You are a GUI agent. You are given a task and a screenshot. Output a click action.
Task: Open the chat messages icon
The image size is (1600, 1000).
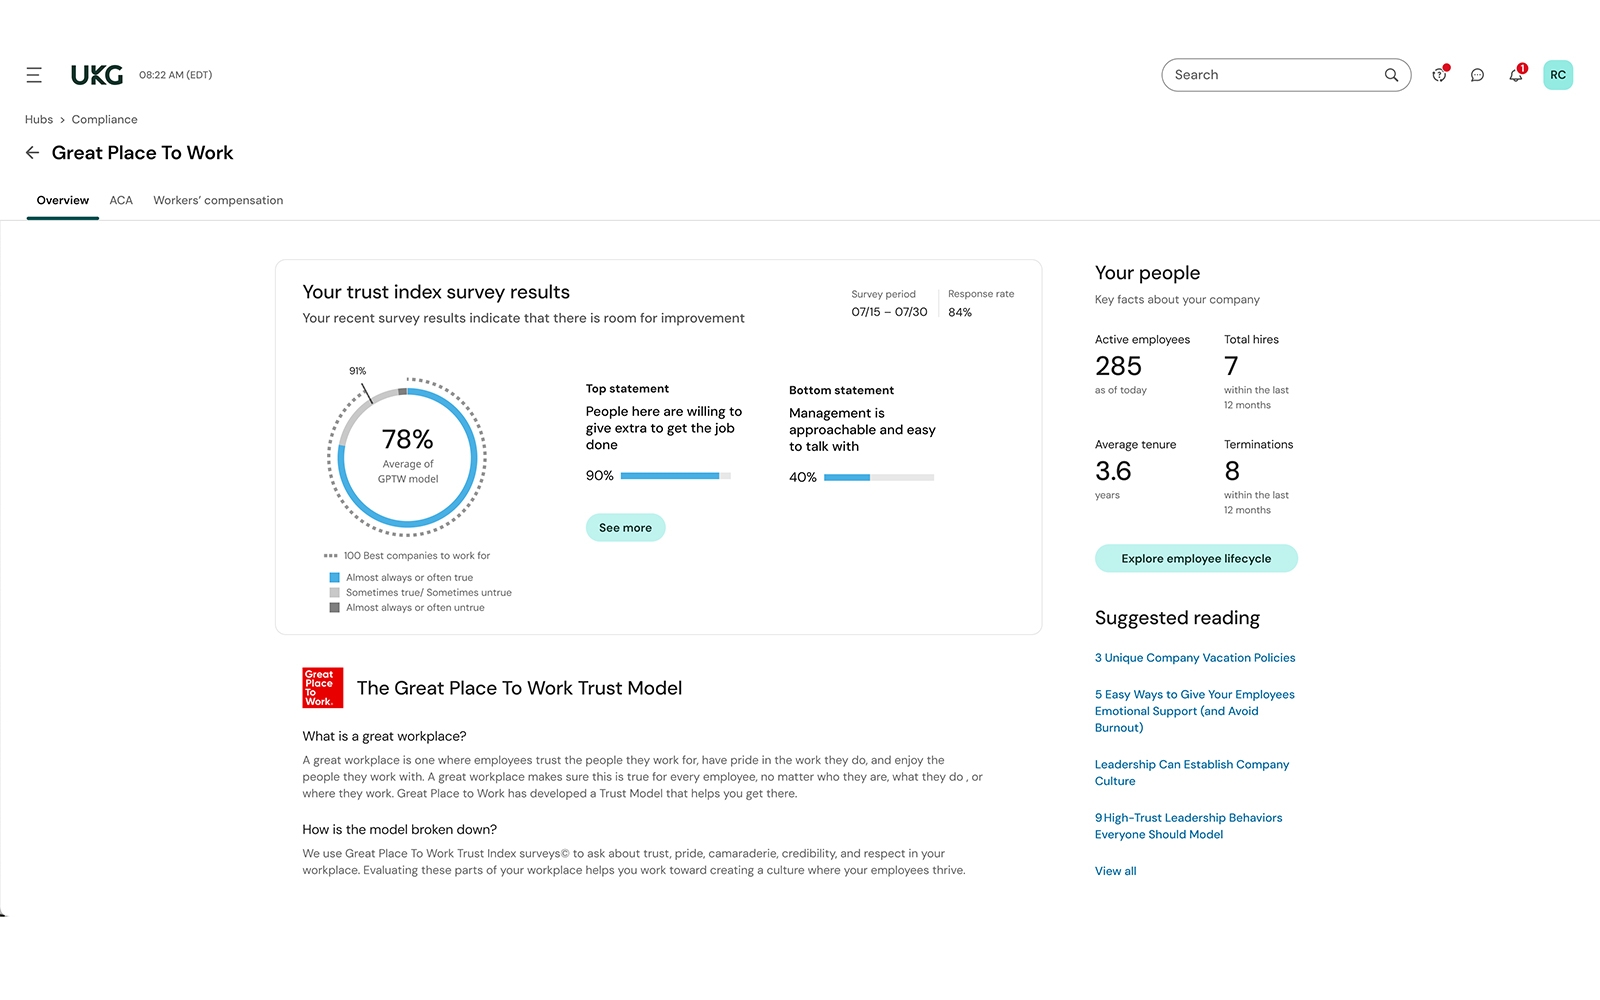(x=1477, y=75)
